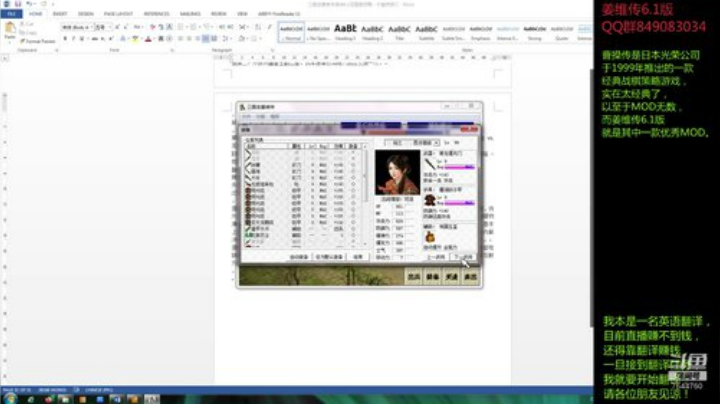
Task: Click the Distributed alignment icon
Action: tap(214, 39)
